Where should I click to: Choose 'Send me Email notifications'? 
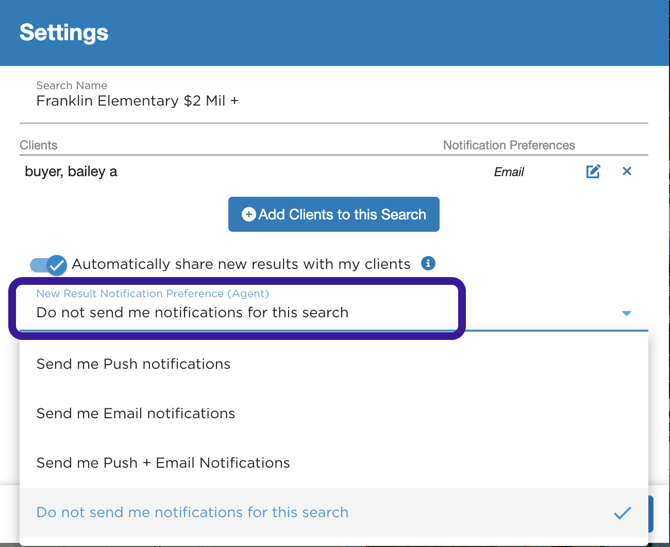(x=135, y=413)
